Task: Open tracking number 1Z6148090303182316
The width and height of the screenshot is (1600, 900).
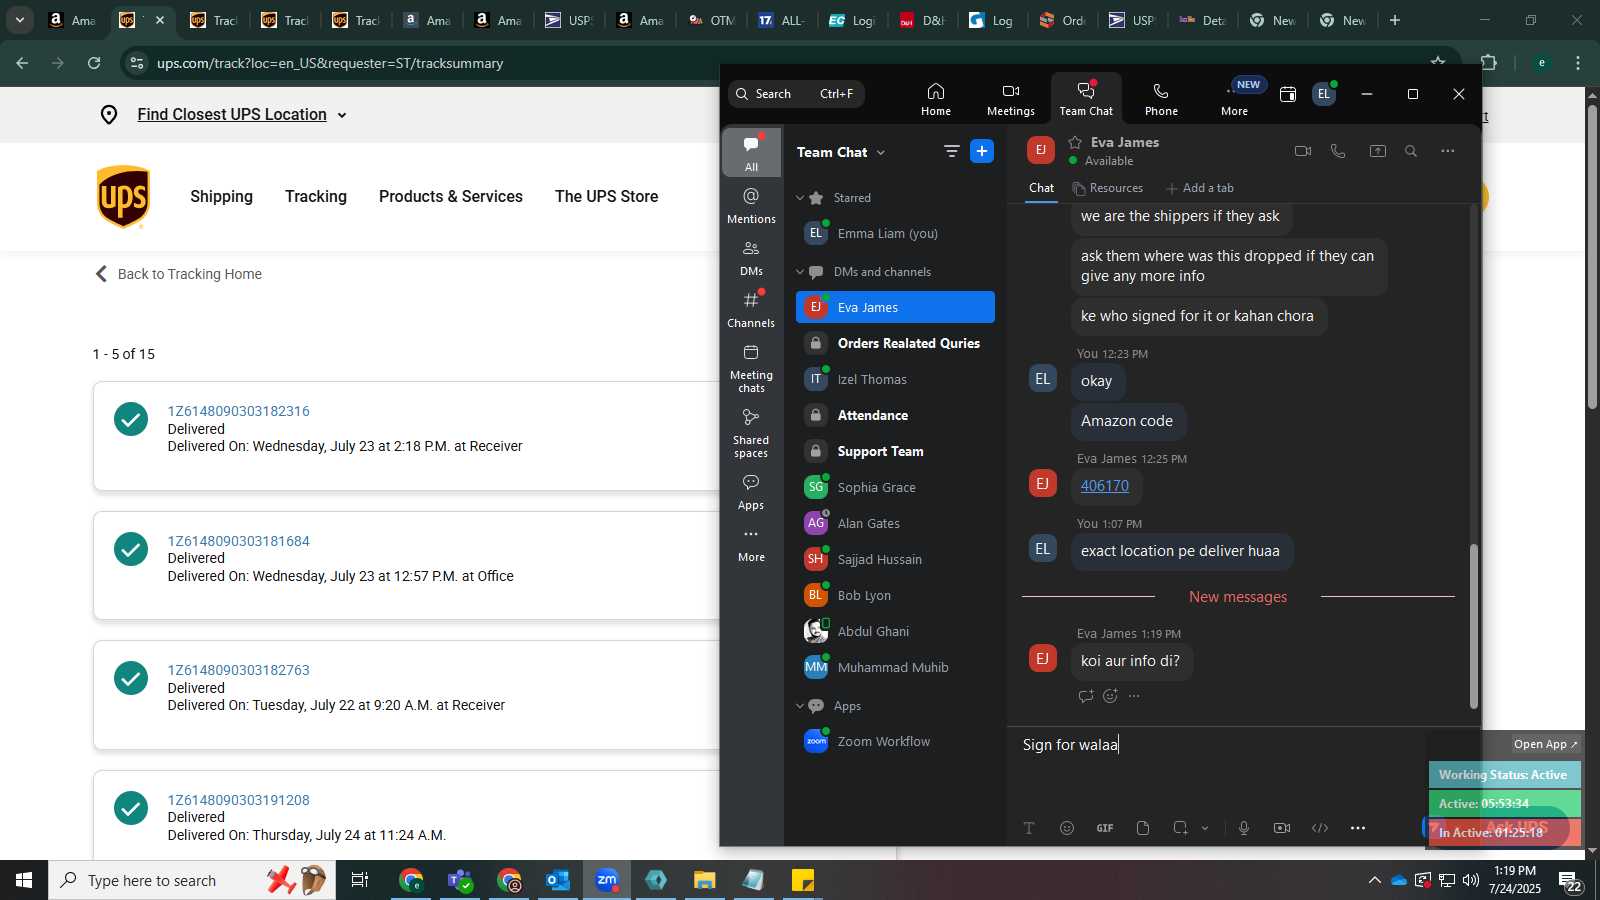Action: (239, 411)
